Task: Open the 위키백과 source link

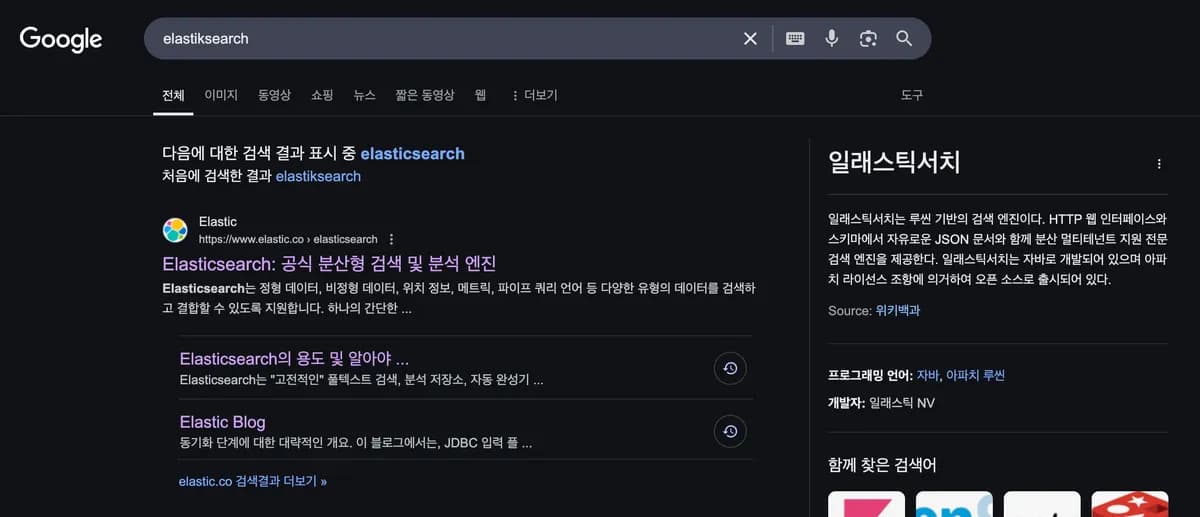Action: [x=897, y=311]
